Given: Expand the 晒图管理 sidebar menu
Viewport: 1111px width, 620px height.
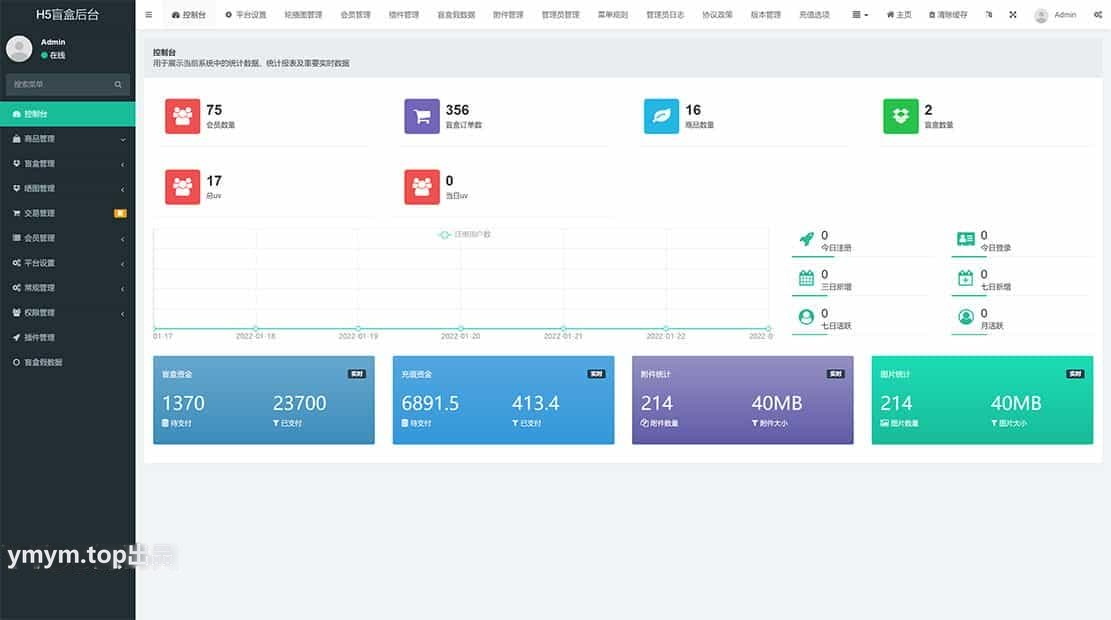Looking at the screenshot, I should [x=68, y=188].
